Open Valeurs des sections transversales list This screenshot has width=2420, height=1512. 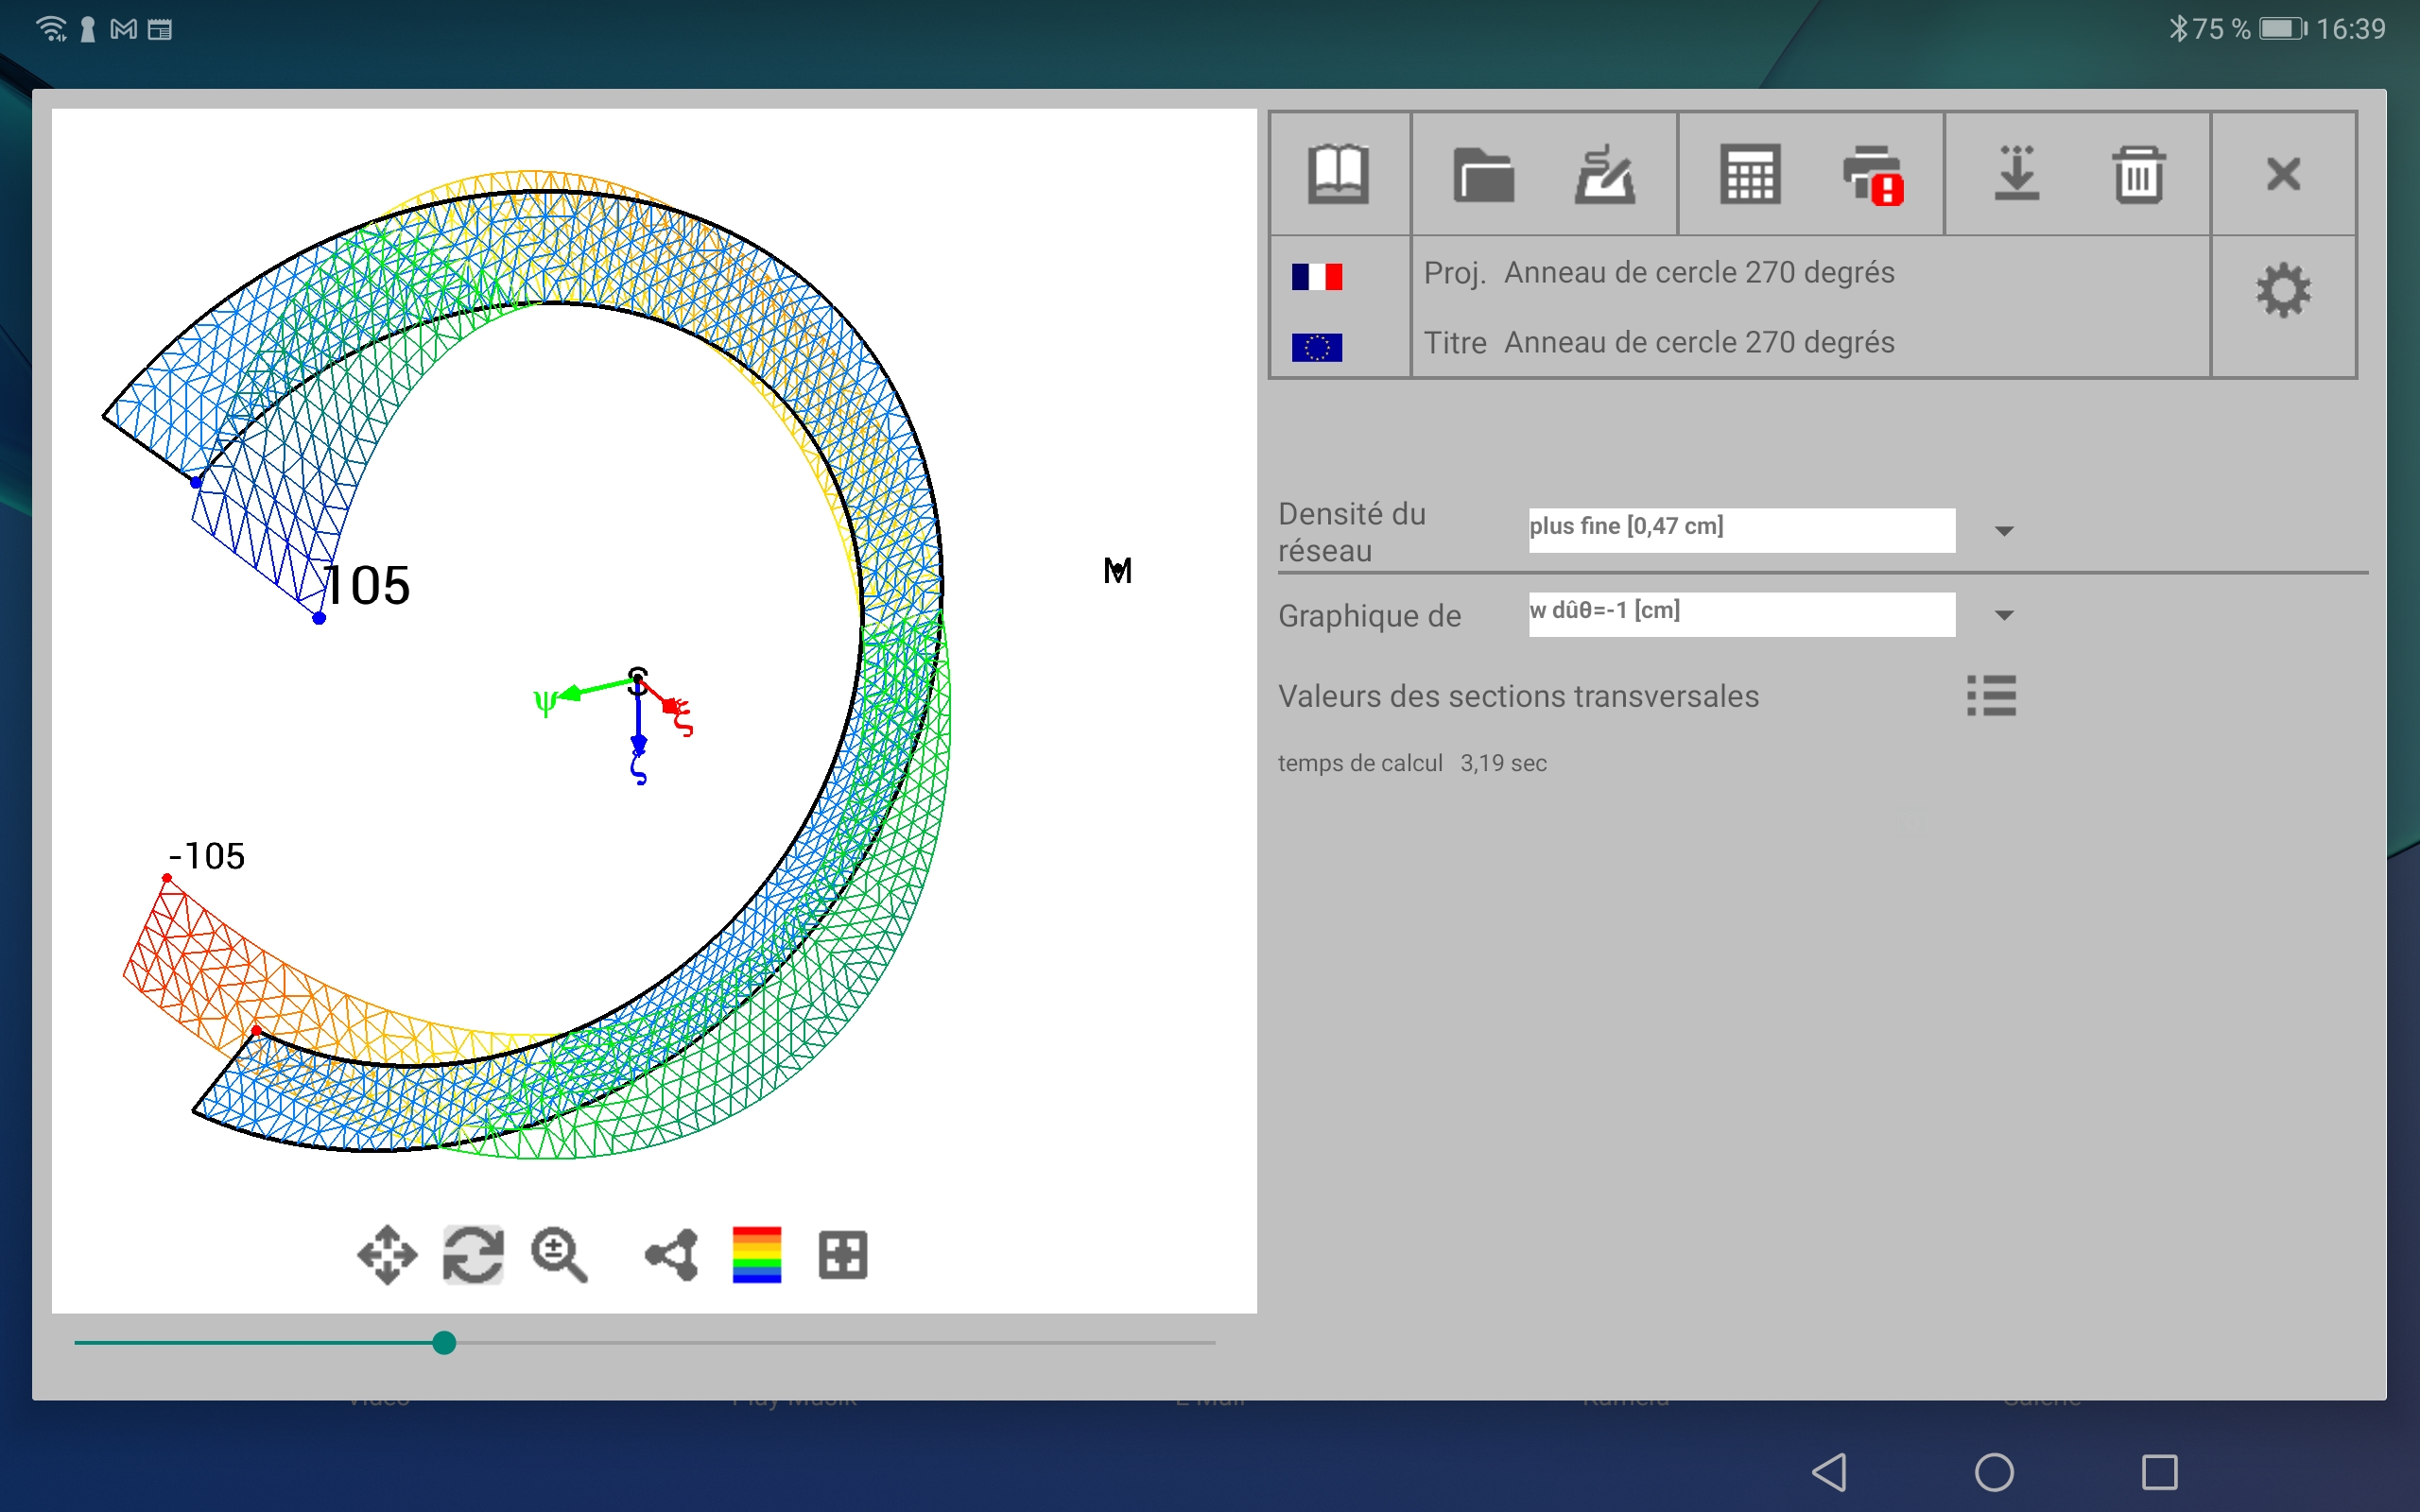1990,695
